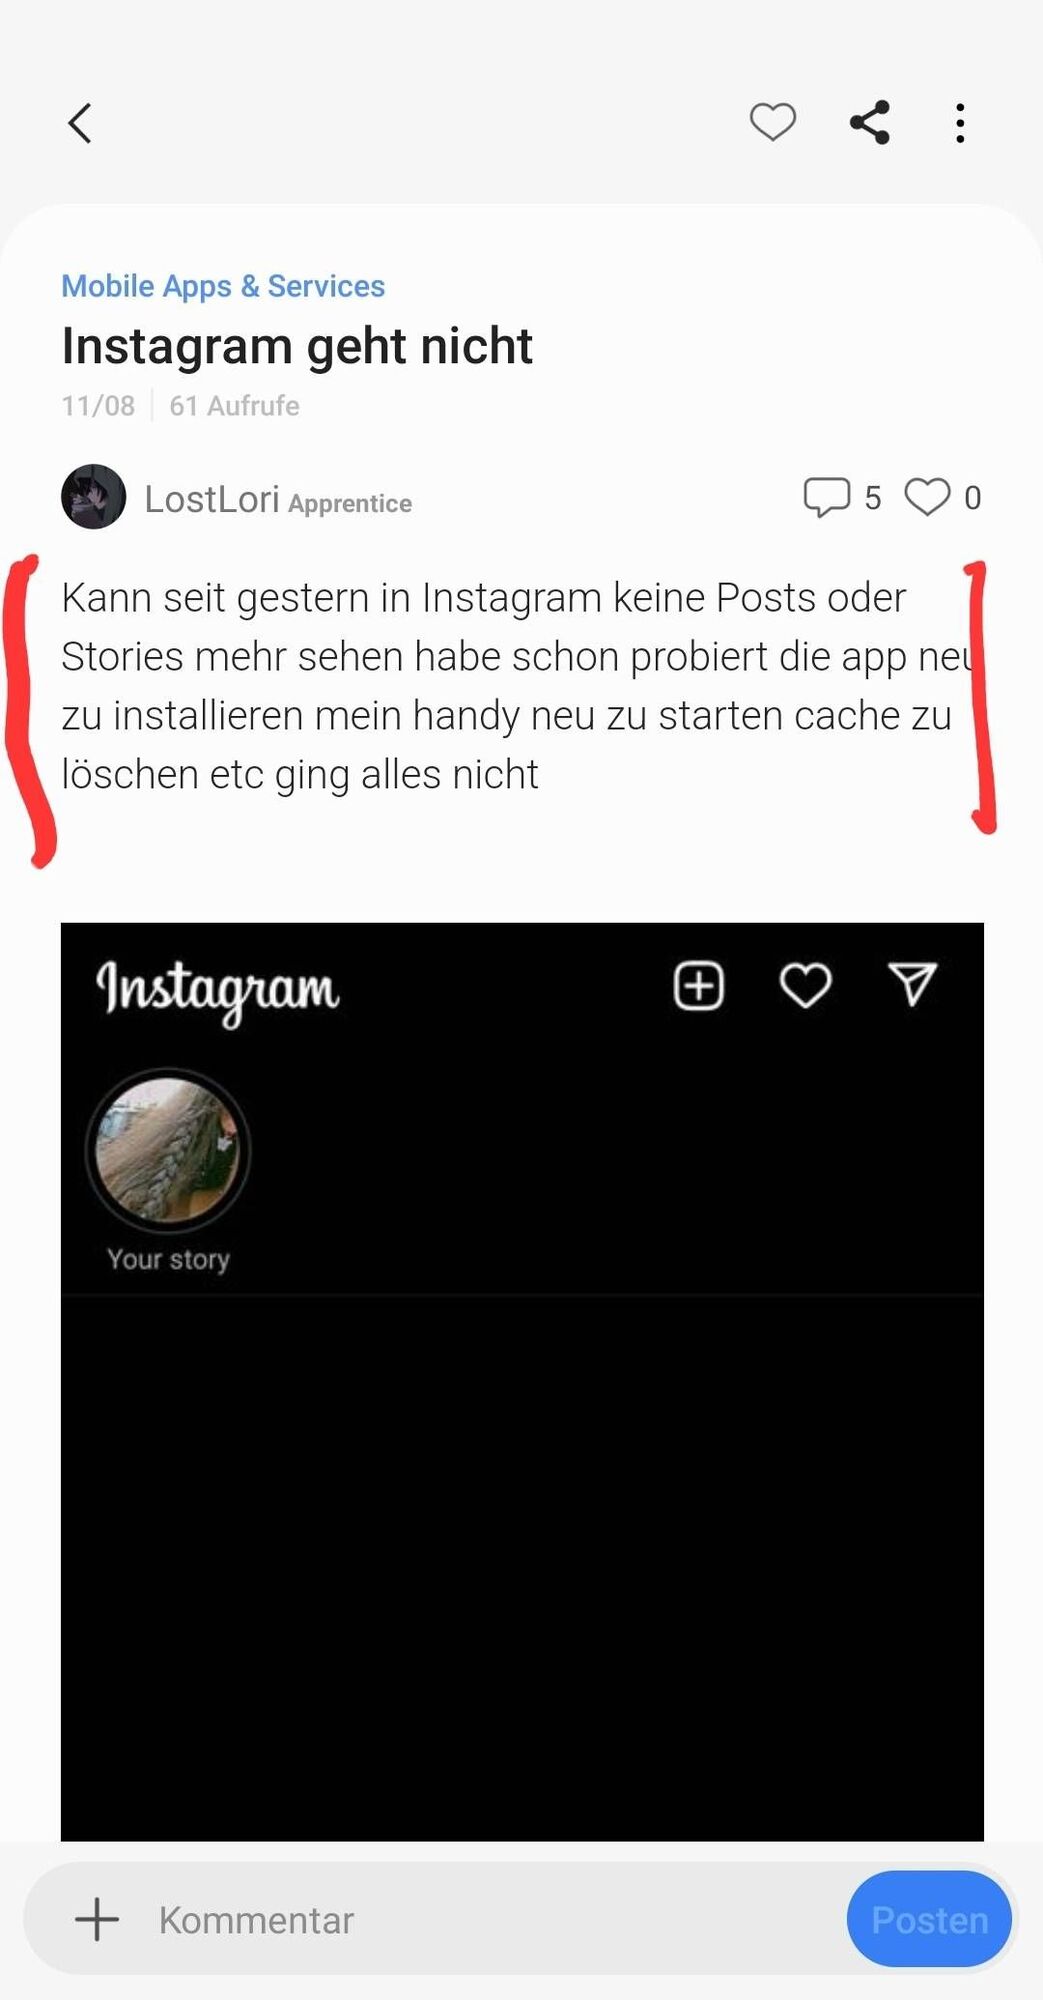Image resolution: width=1043 pixels, height=2000 pixels.
Task: Tap the new post plus icon
Action: [x=698, y=986]
